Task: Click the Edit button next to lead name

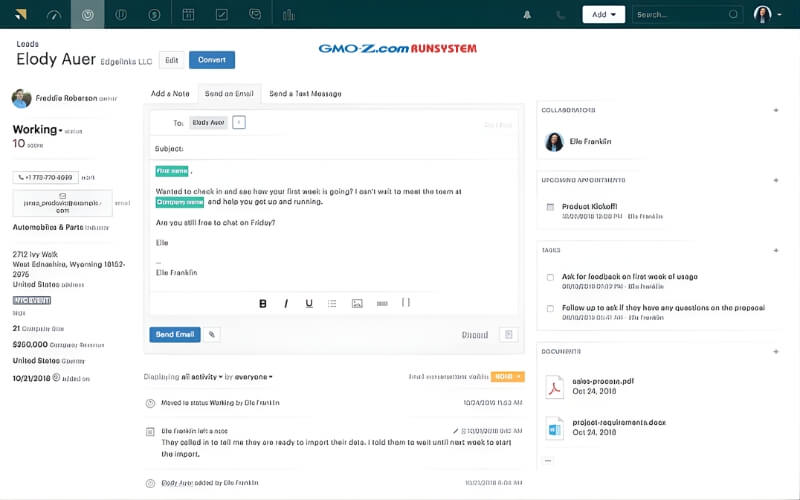Action: point(171,60)
